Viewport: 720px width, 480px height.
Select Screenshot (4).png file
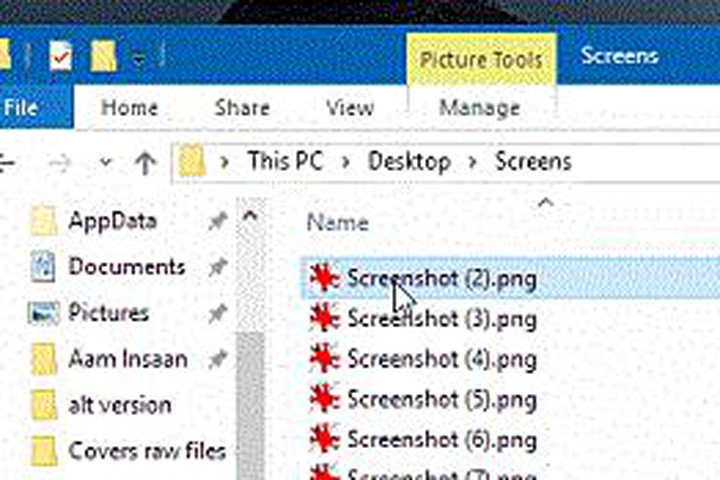442,359
